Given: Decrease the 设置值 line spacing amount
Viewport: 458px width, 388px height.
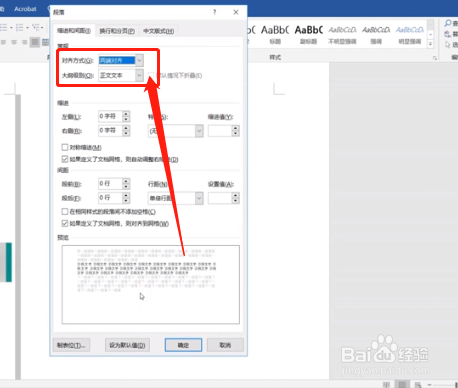Looking at the screenshot, I should (236, 201).
